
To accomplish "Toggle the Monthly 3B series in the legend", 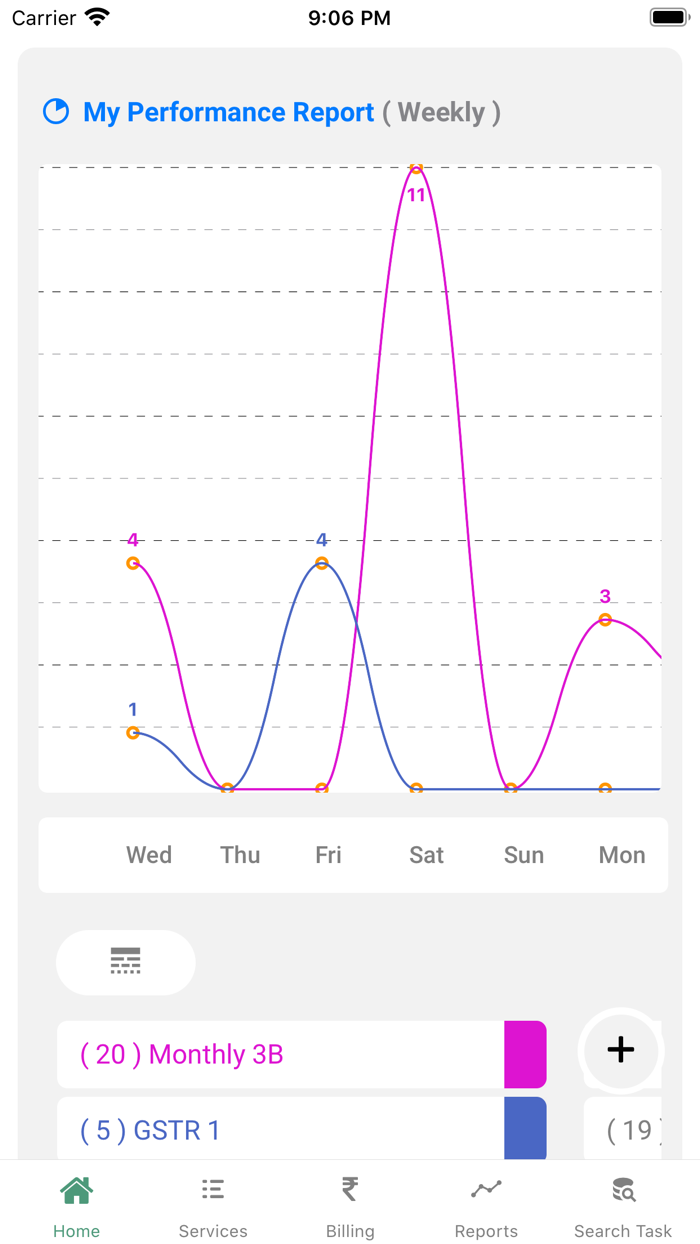I will (x=300, y=1055).
